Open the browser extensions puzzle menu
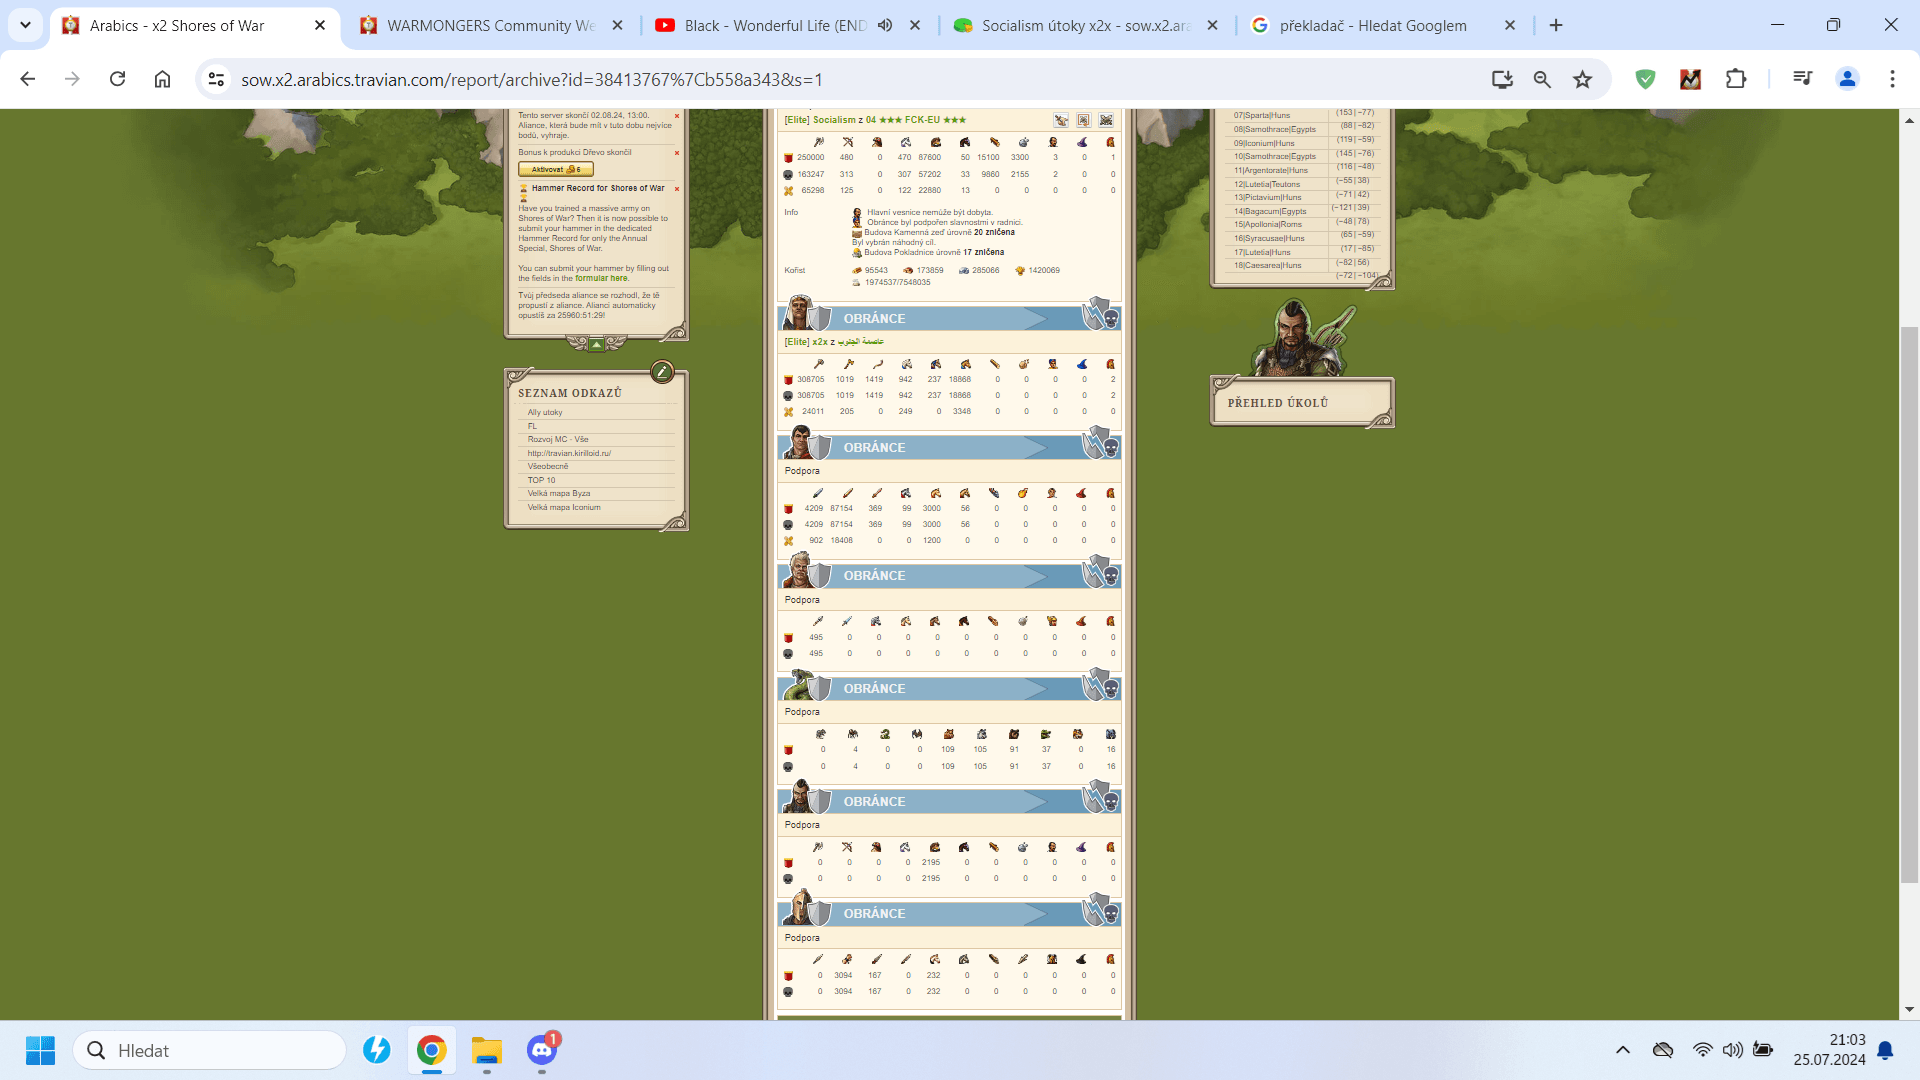This screenshot has height=1080, width=1920. [1737, 79]
